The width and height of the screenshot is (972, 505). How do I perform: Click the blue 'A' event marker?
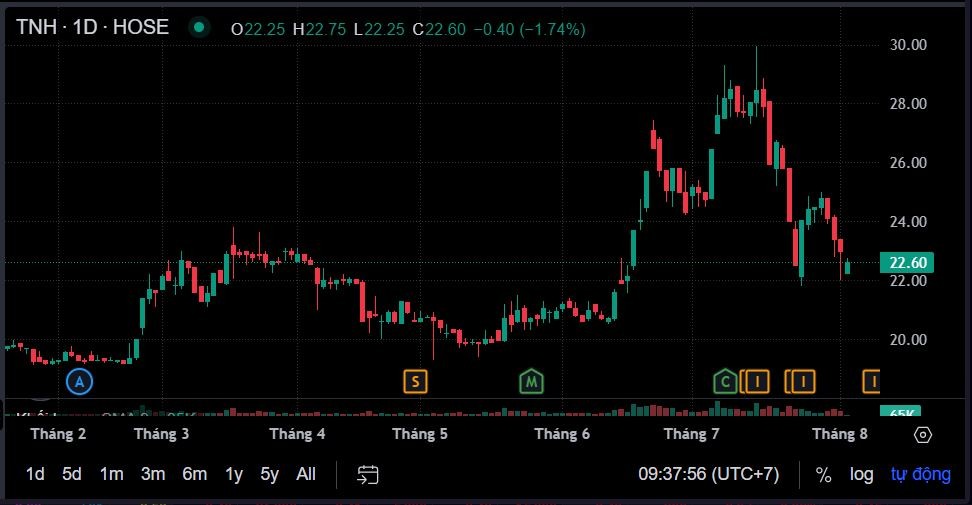pos(80,381)
